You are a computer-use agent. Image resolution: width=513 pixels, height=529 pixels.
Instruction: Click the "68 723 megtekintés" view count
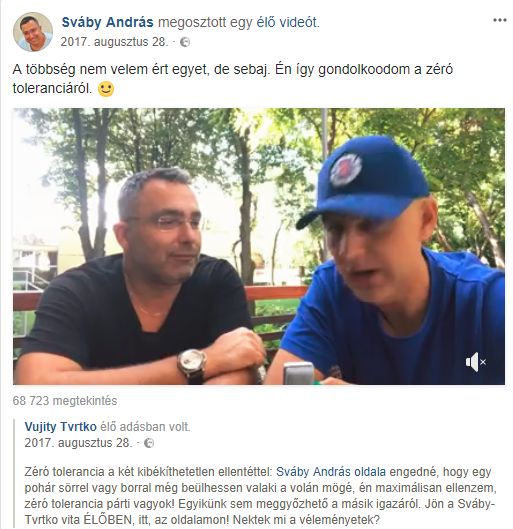click(65, 401)
